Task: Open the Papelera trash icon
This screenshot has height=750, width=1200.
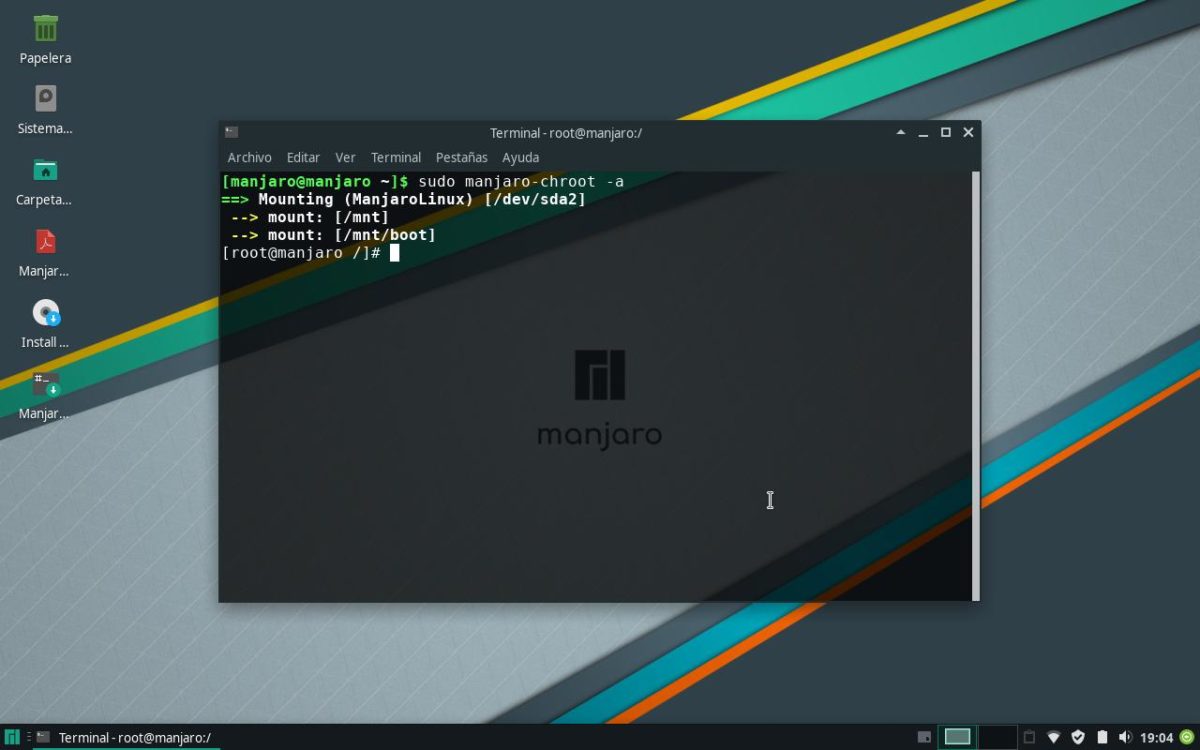Action: 45,28
